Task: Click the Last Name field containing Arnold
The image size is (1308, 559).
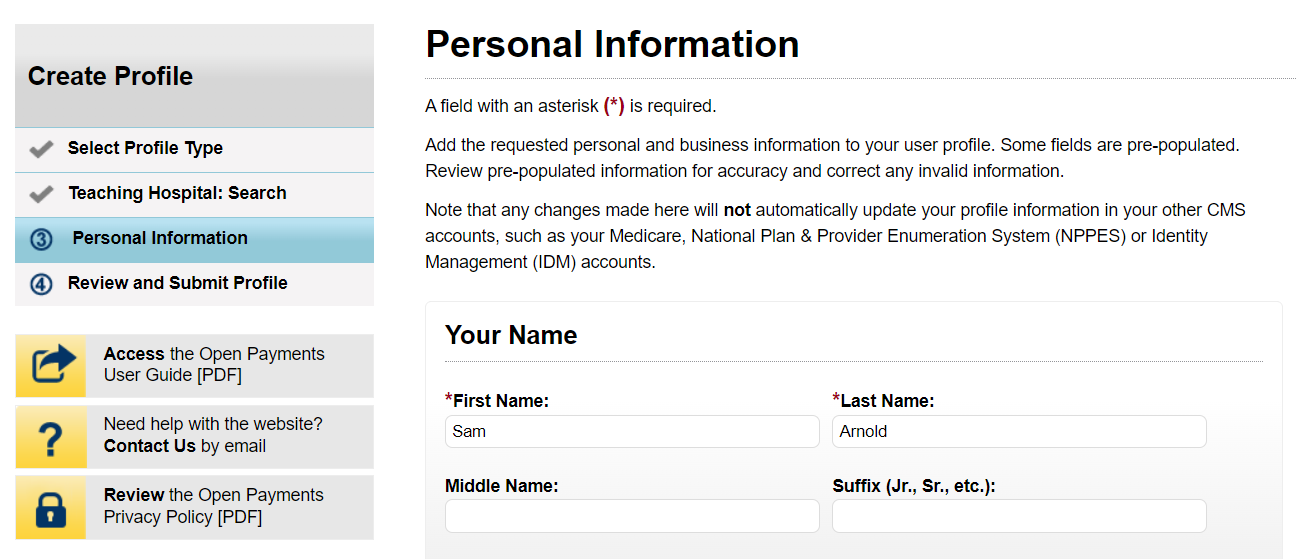Action: tap(1018, 432)
